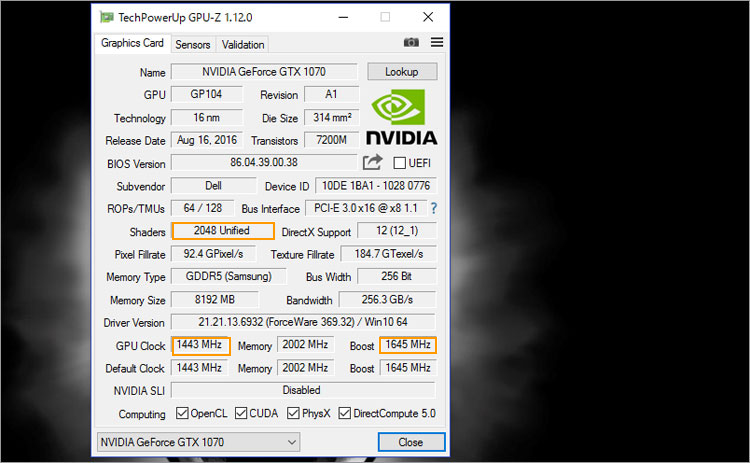
Task: Toggle the PhysX checkbox
Action: [x=293, y=413]
